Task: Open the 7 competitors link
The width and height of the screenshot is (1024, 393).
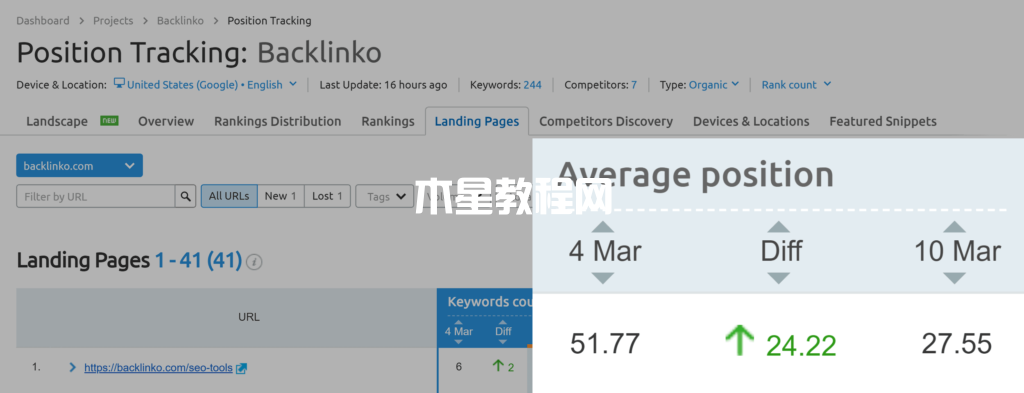Action: (x=633, y=84)
